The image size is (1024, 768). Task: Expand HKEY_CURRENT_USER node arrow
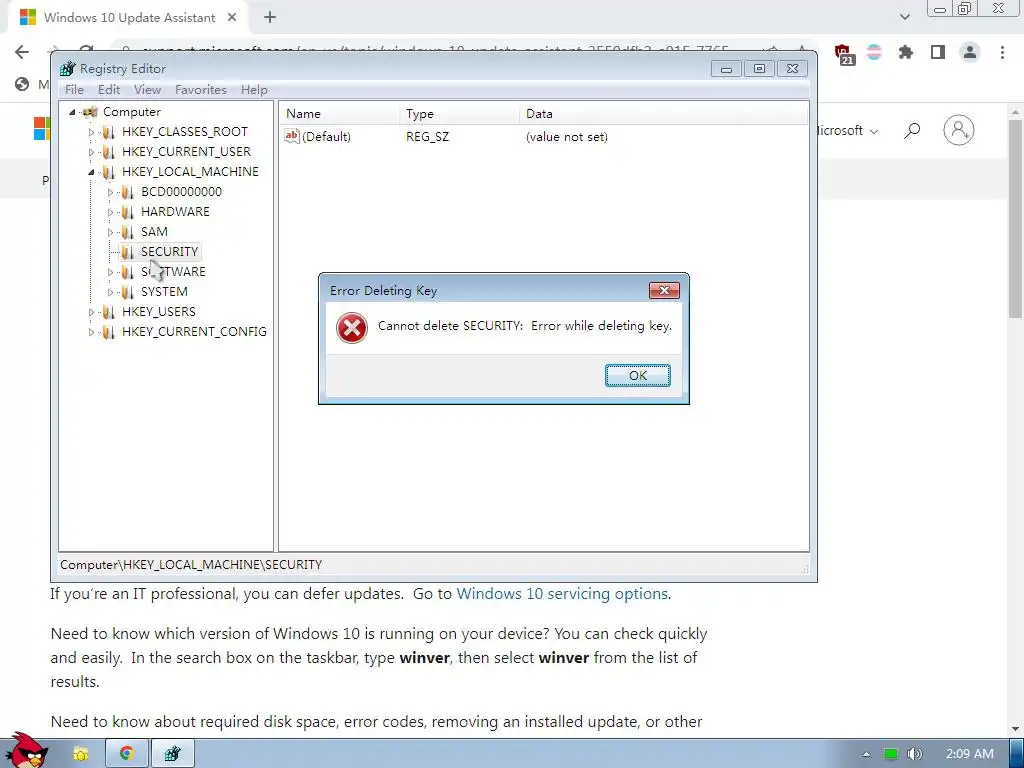point(91,152)
